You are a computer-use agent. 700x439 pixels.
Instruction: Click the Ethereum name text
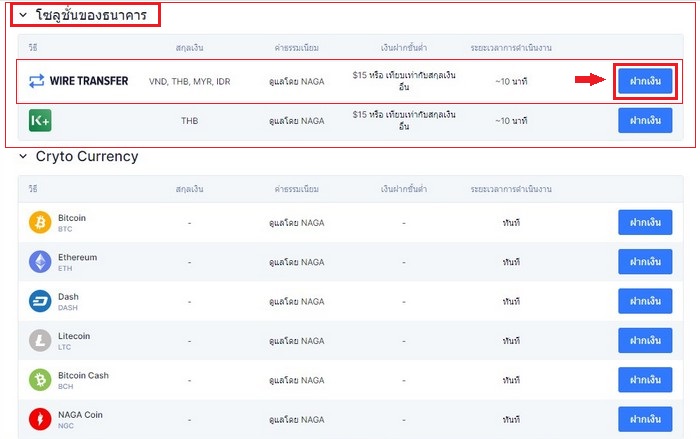[x=78, y=257]
